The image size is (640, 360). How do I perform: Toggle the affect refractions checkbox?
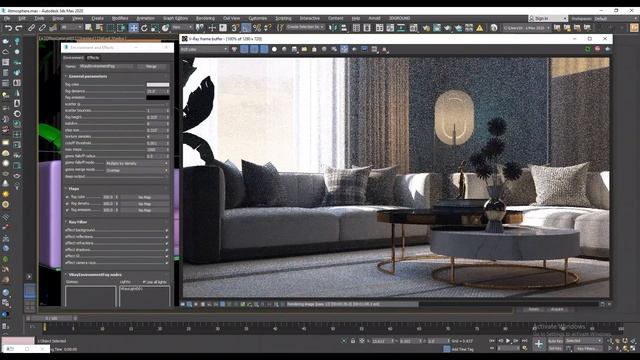[167, 243]
